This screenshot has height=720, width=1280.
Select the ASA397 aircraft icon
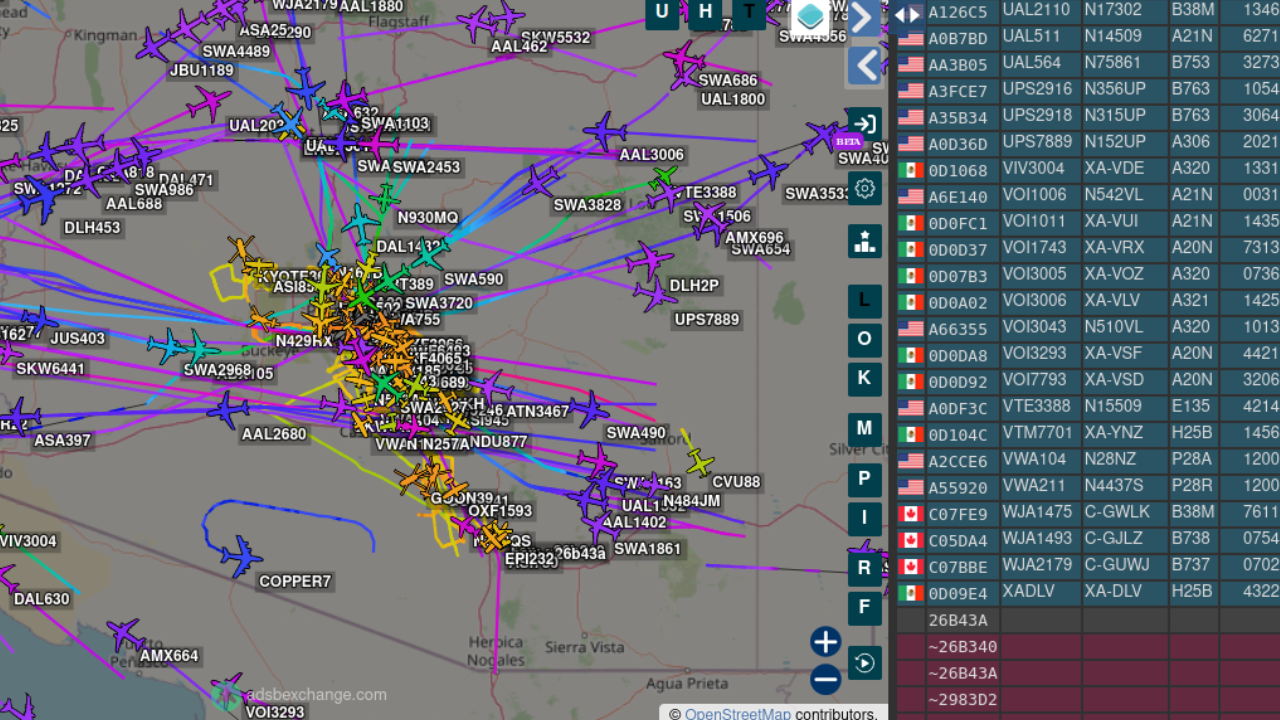pos(20,416)
